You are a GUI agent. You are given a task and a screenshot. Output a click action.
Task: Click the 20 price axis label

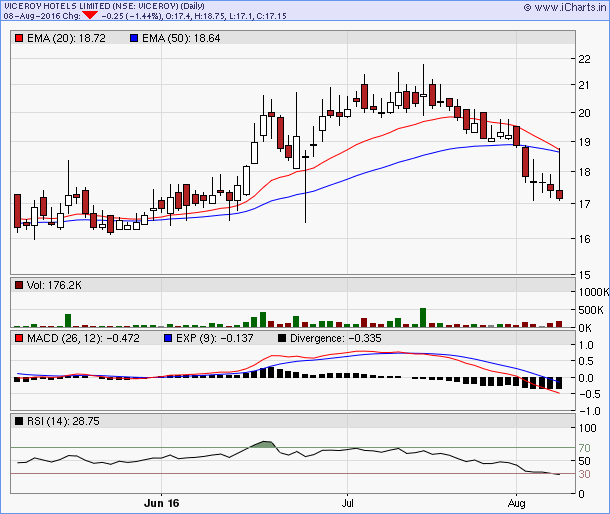584,113
